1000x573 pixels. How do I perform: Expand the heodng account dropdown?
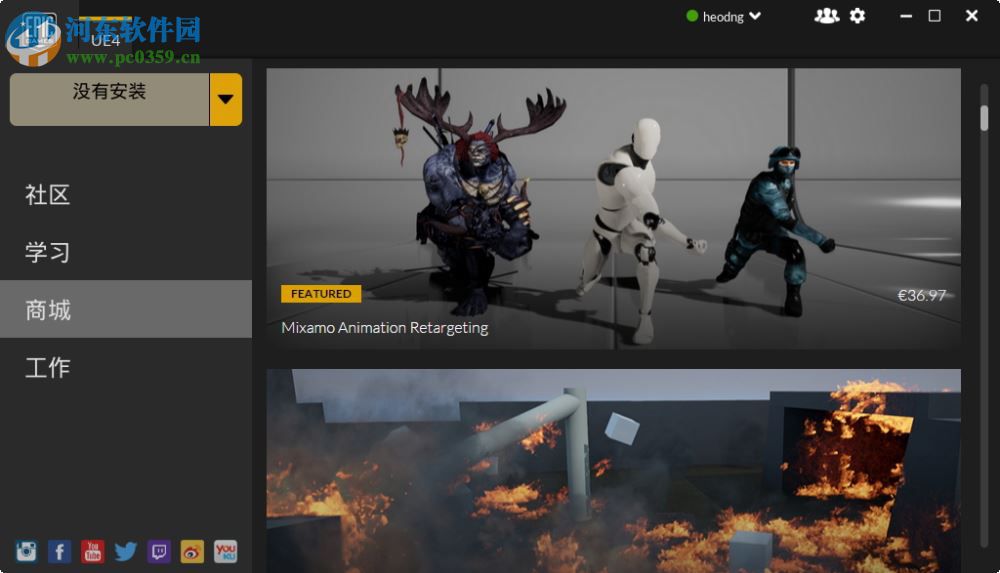(724, 17)
